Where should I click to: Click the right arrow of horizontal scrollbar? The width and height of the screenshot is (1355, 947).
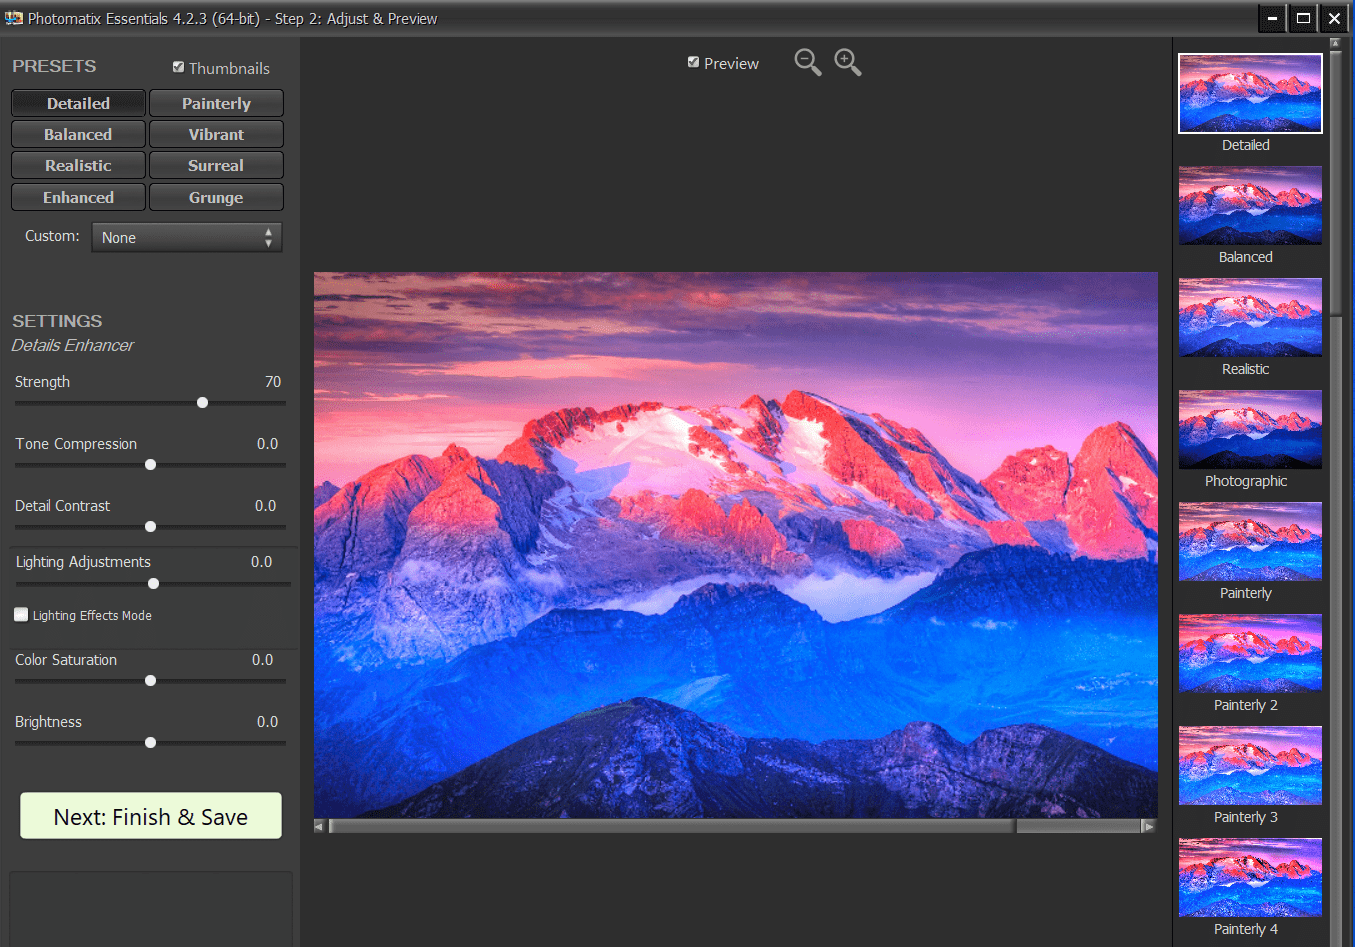pos(1149,826)
